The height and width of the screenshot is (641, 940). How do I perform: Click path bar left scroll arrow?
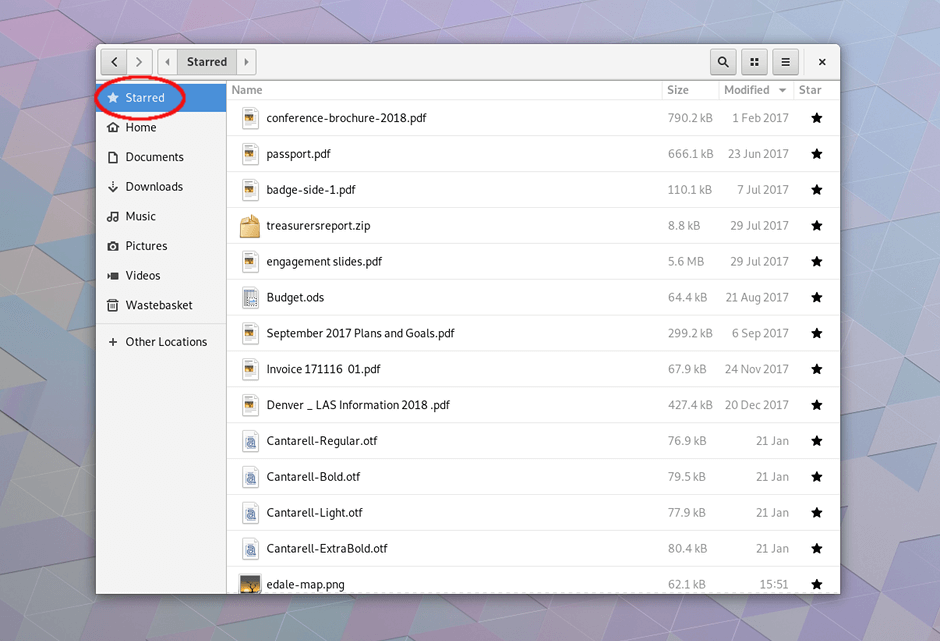tap(167, 62)
